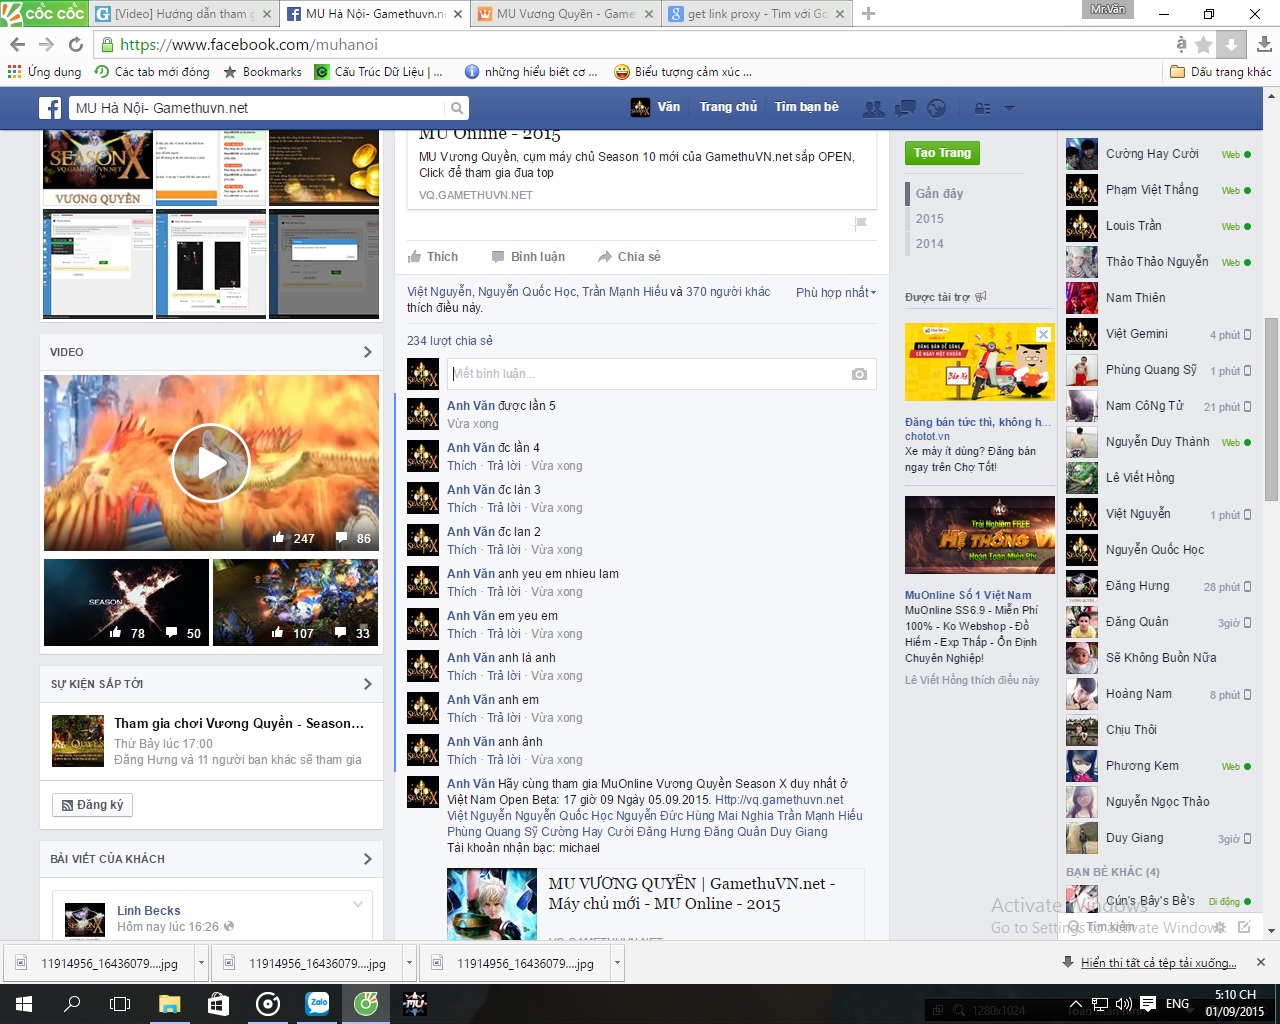Switch to [Video] Hướng dẫn tham tab
Viewport: 1280px width, 1024px height.
point(184,14)
